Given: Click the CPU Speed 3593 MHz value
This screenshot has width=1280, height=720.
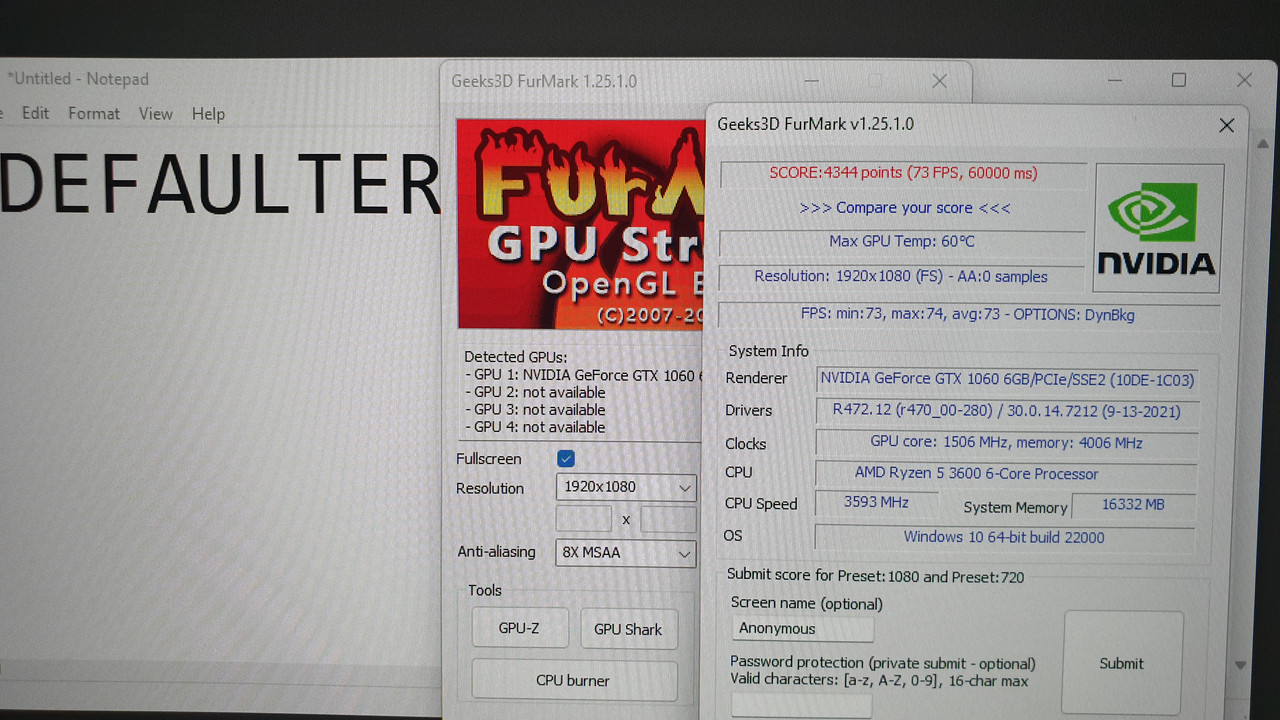Looking at the screenshot, I should click(x=876, y=503).
